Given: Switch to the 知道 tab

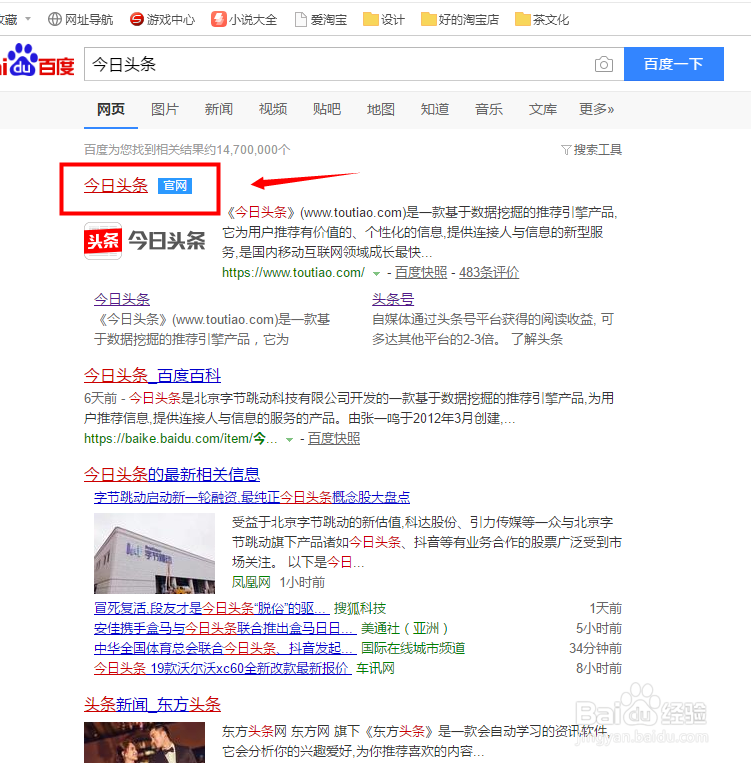Looking at the screenshot, I should tap(435, 109).
